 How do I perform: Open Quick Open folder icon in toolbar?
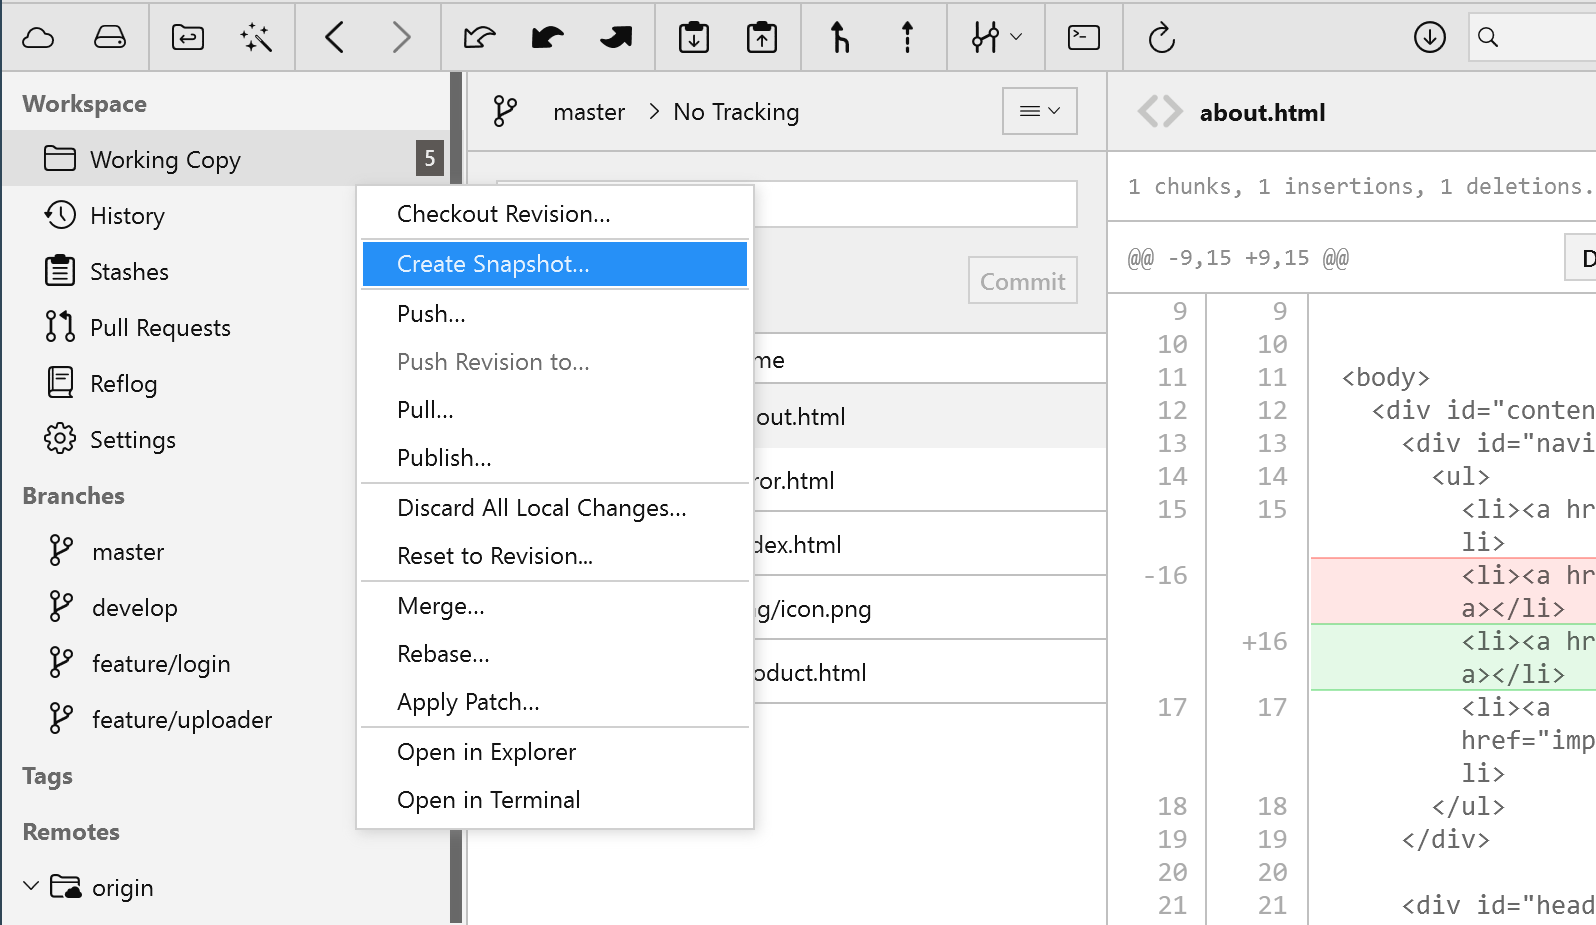188,38
